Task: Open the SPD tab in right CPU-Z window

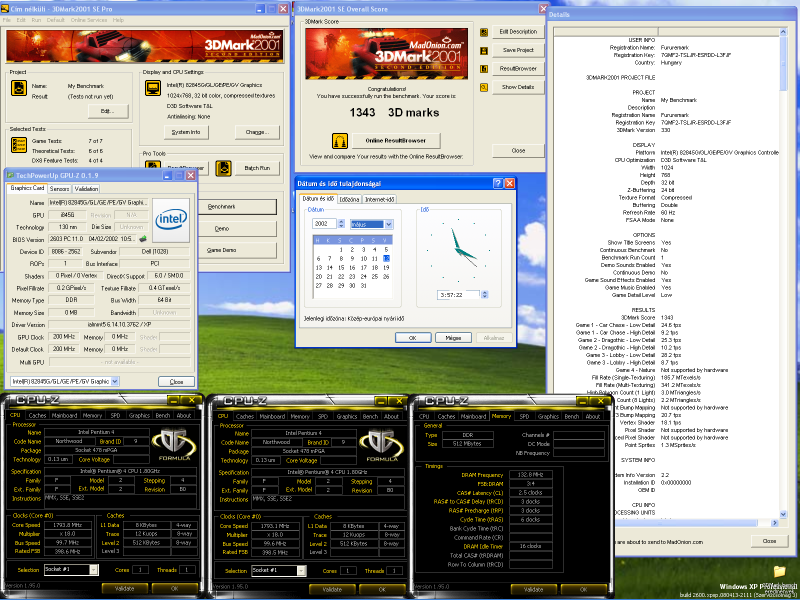Action: (524, 416)
